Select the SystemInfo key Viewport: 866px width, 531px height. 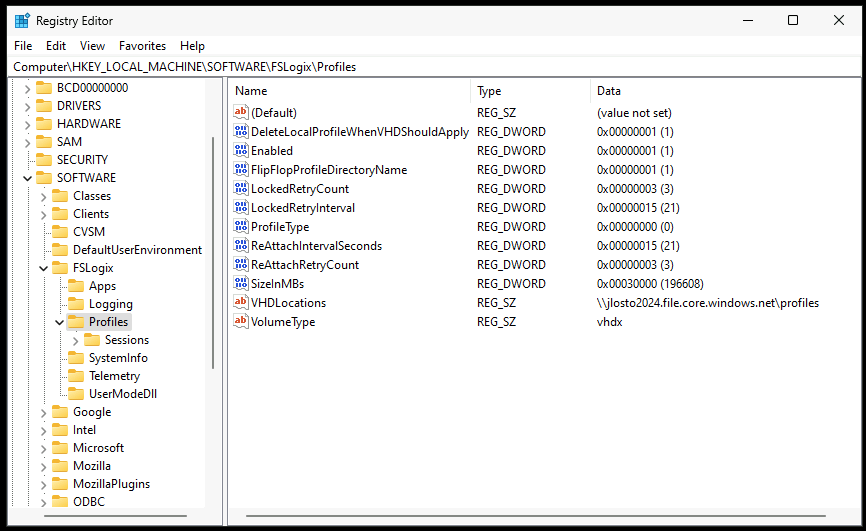point(118,358)
